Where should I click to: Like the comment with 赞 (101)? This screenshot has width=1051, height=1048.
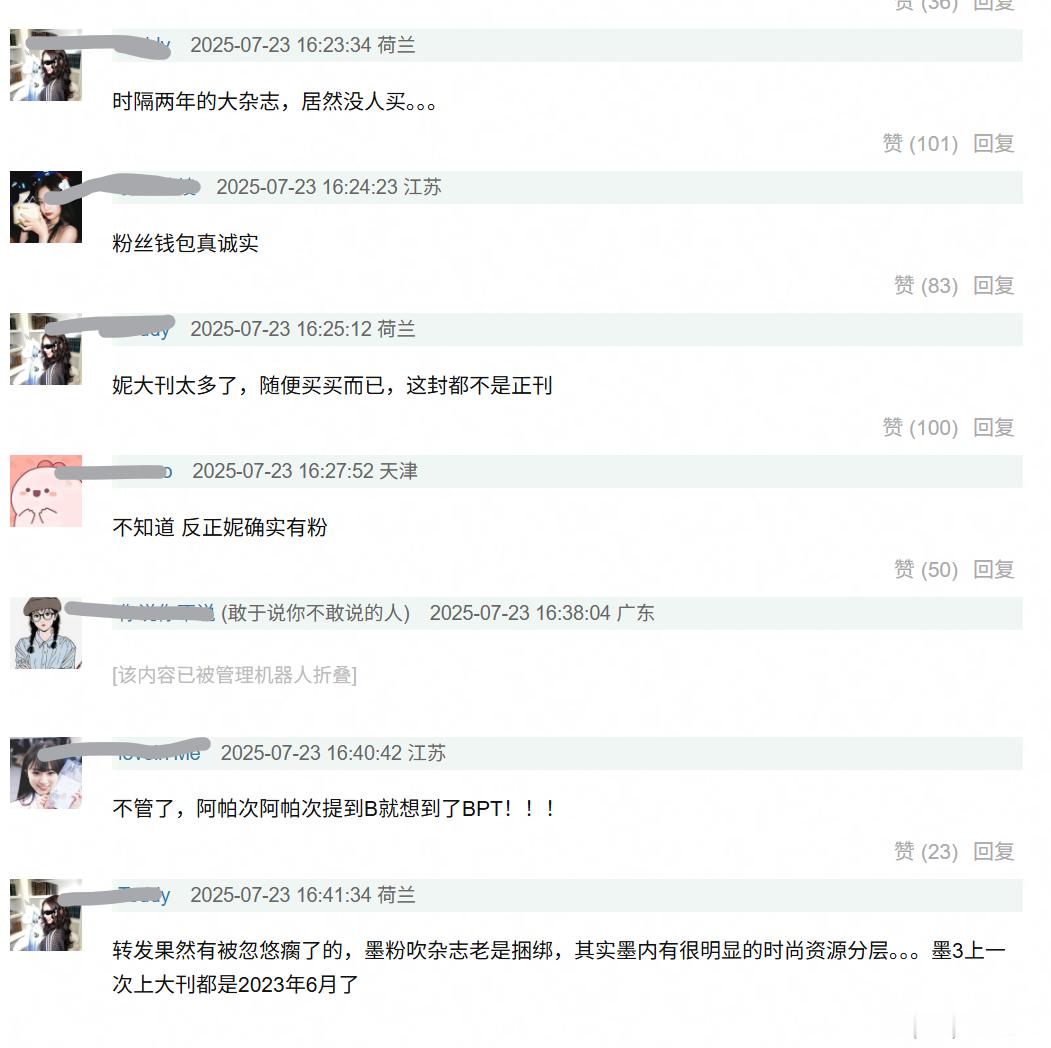point(920,143)
